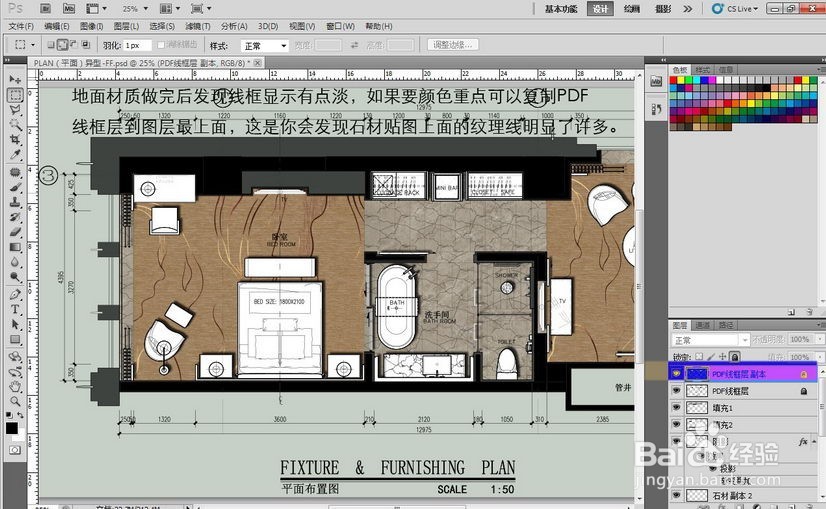Select the Rectangular Marquee tool
This screenshot has width=826, height=509.
tap(15, 95)
